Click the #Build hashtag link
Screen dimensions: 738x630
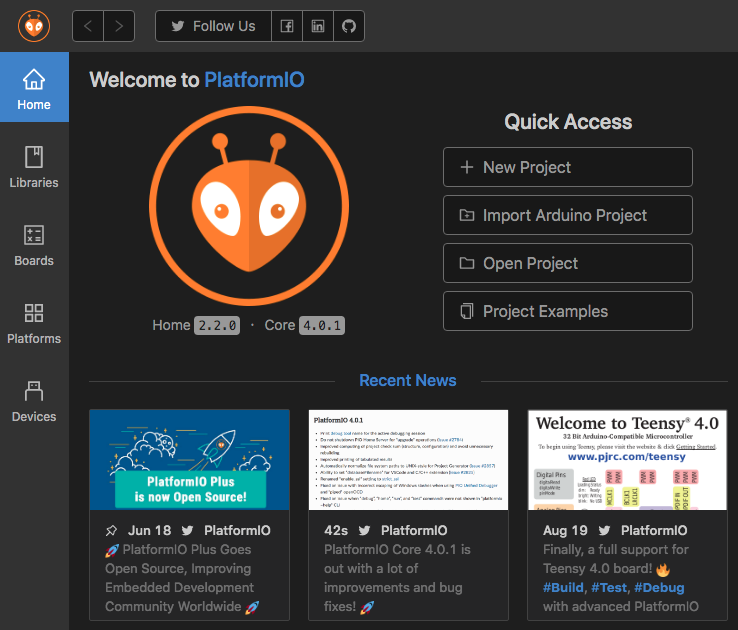tap(563, 587)
